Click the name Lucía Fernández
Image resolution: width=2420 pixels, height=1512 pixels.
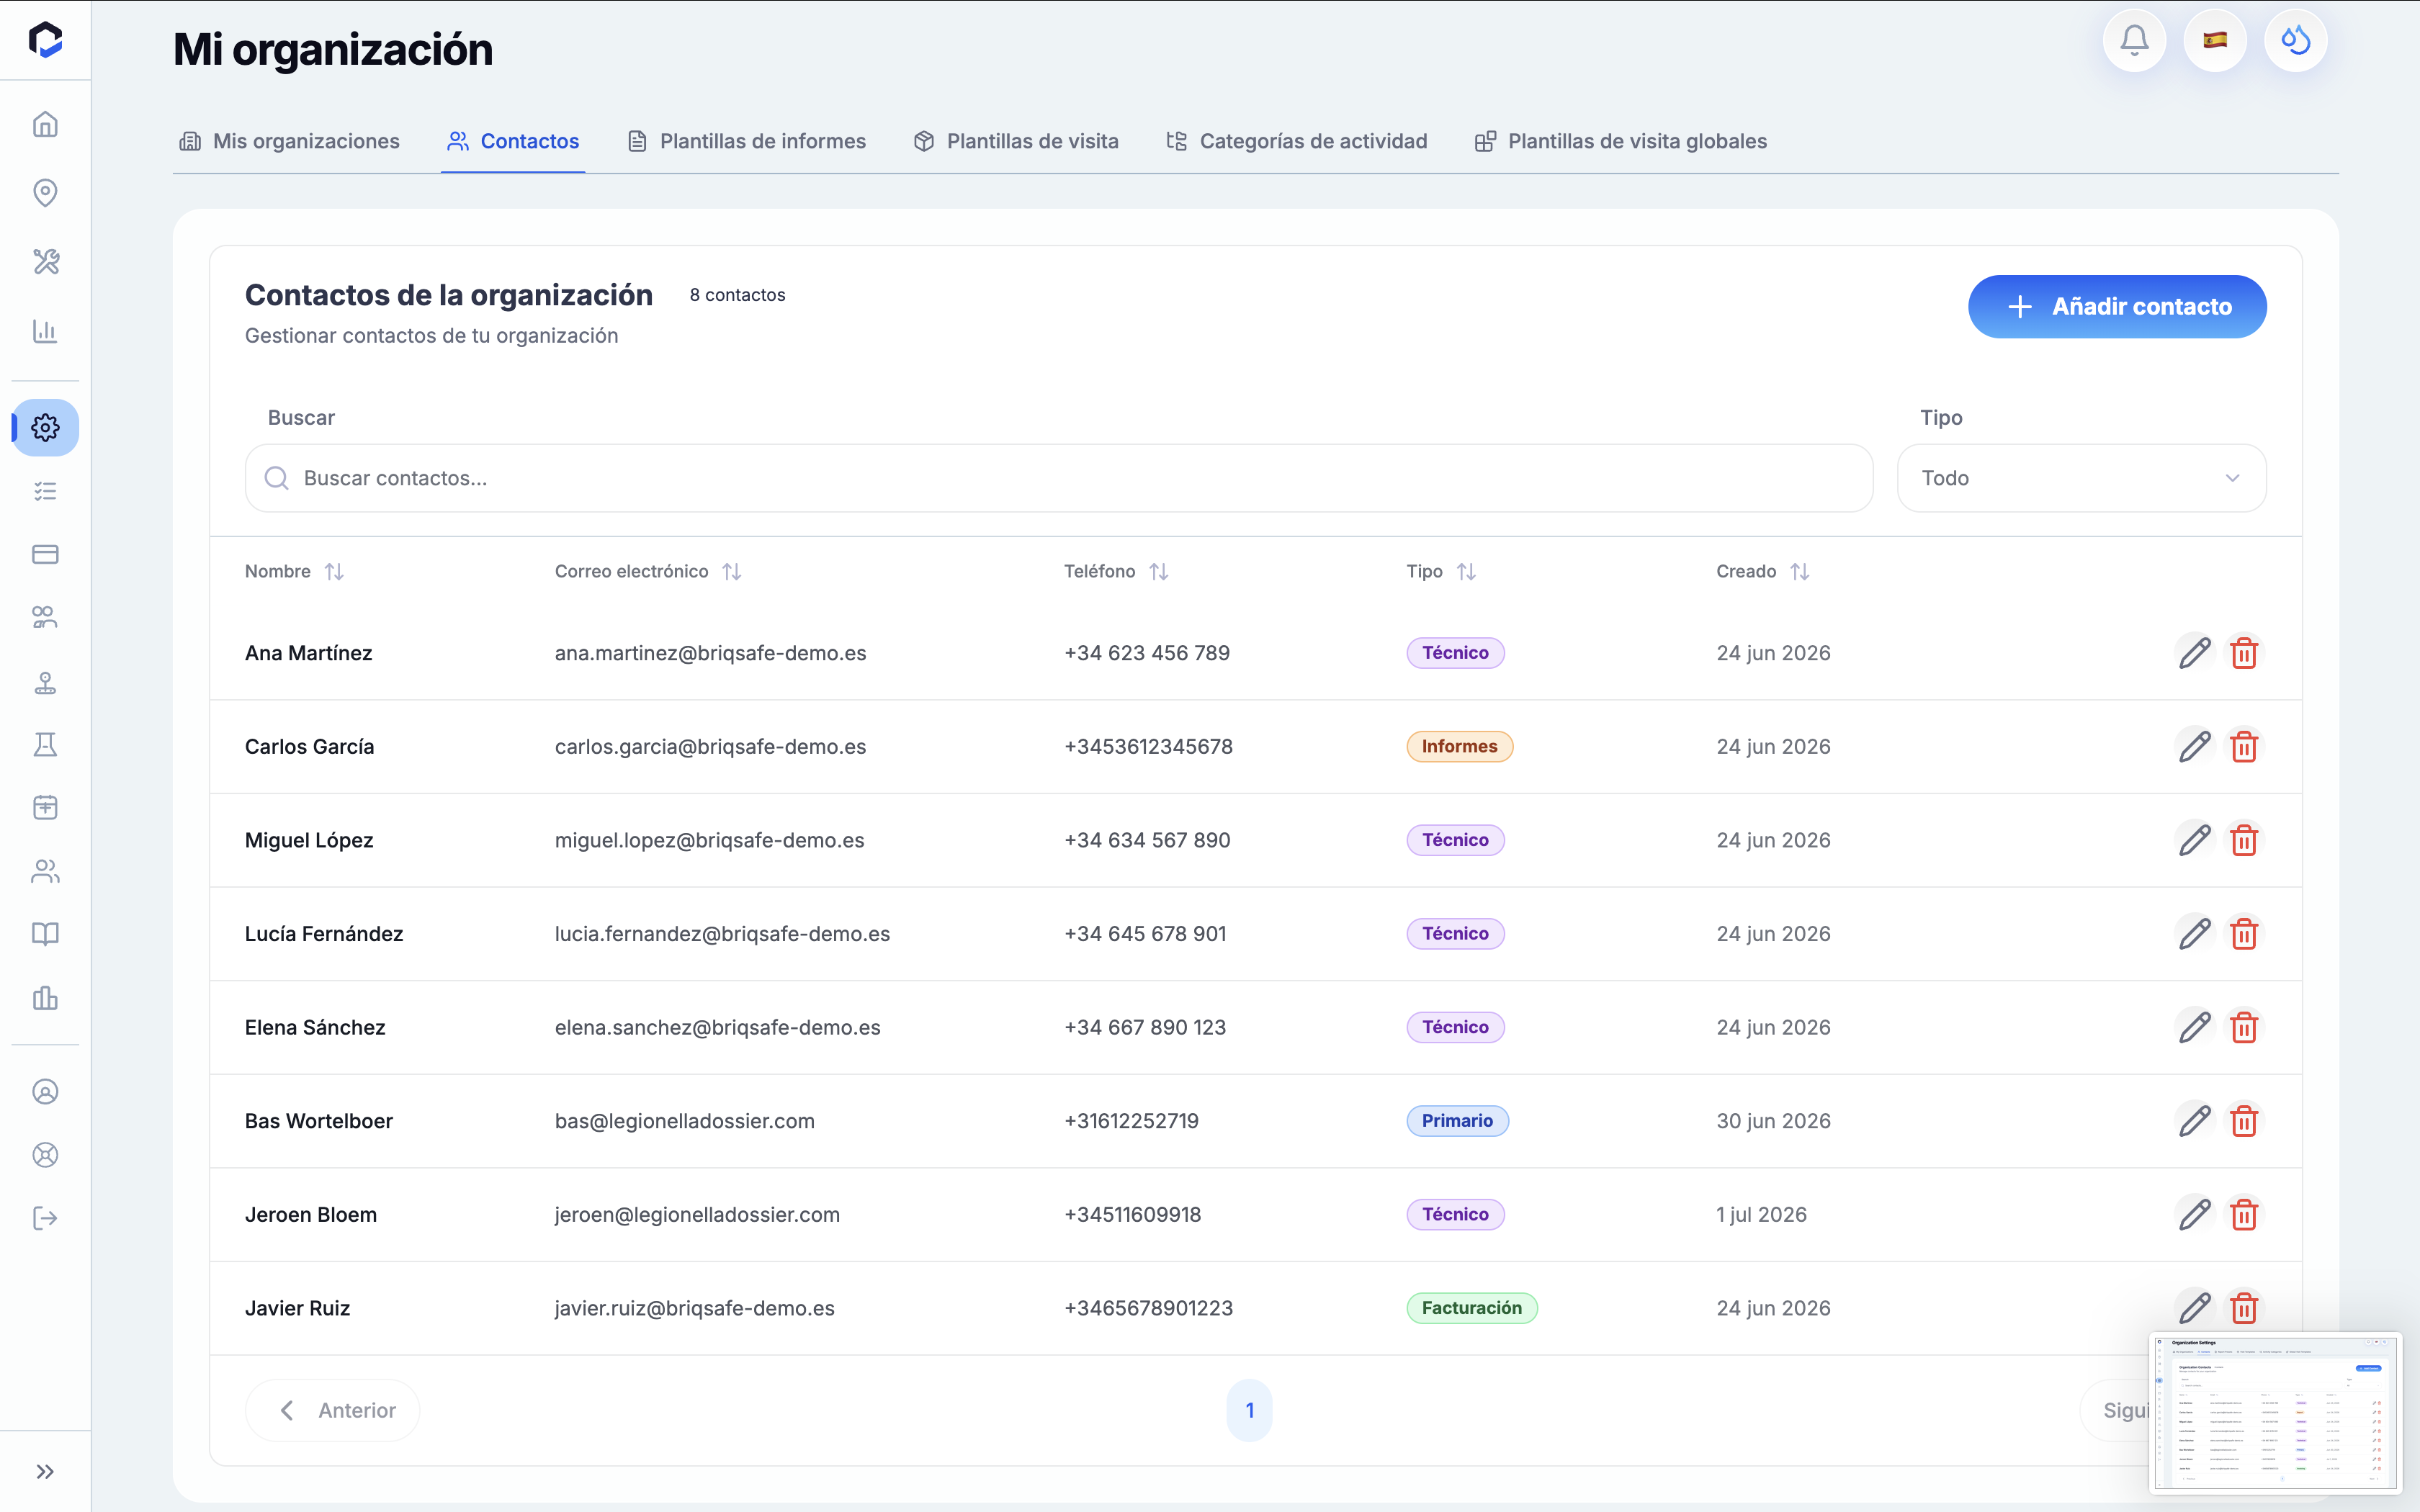(x=324, y=934)
